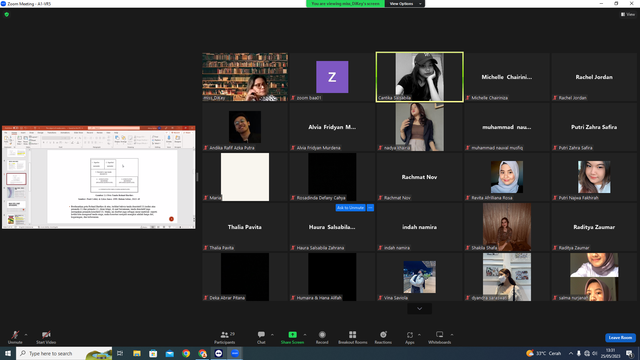
Task: Open the taskbar clock and date
Action: [x=610, y=353]
